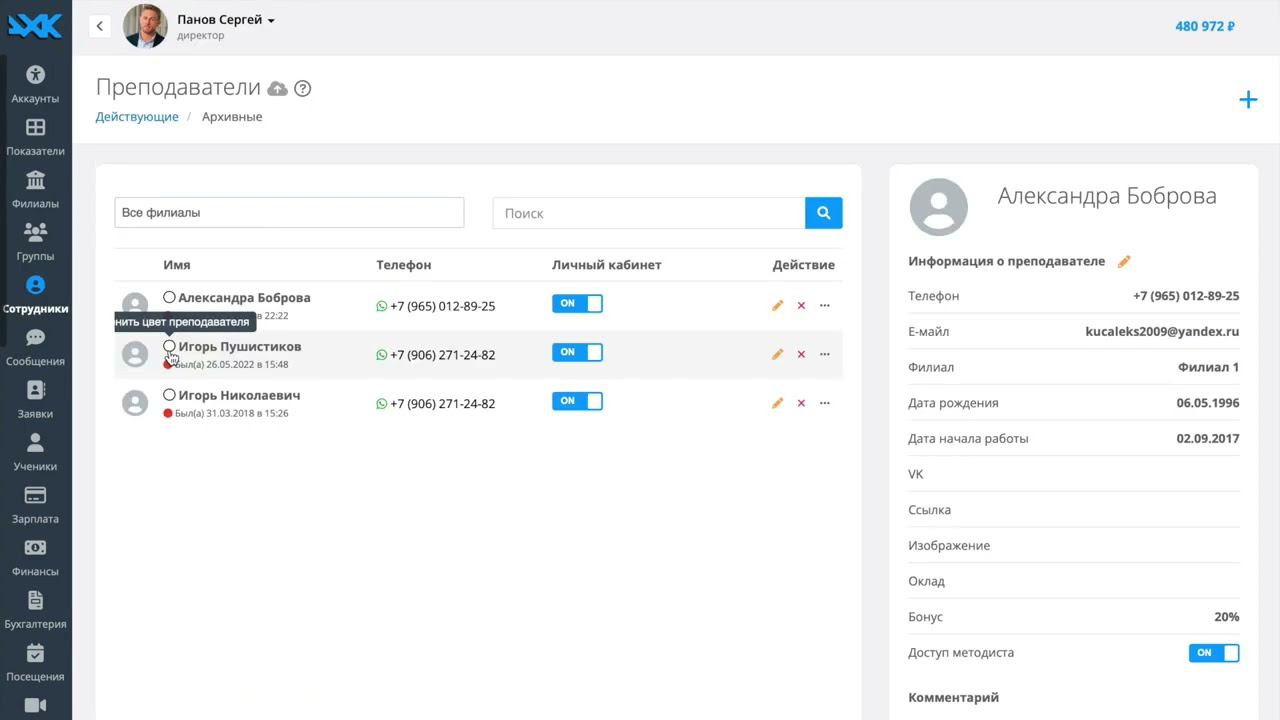Change color circle for Александра Боброва
1280x720 pixels.
tap(169, 297)
